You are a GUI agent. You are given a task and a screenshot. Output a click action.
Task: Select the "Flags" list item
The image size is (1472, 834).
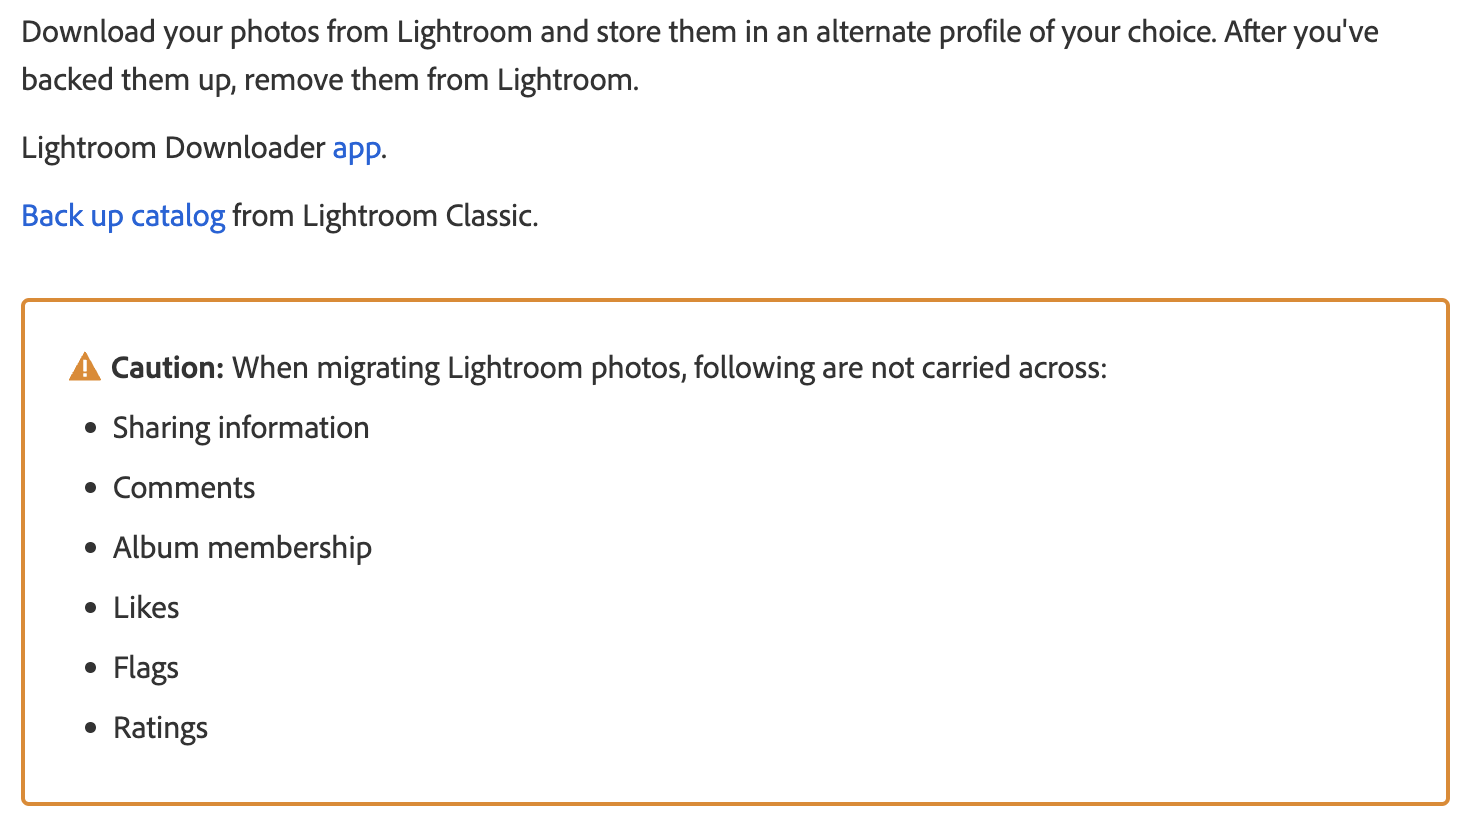point(146,668)
